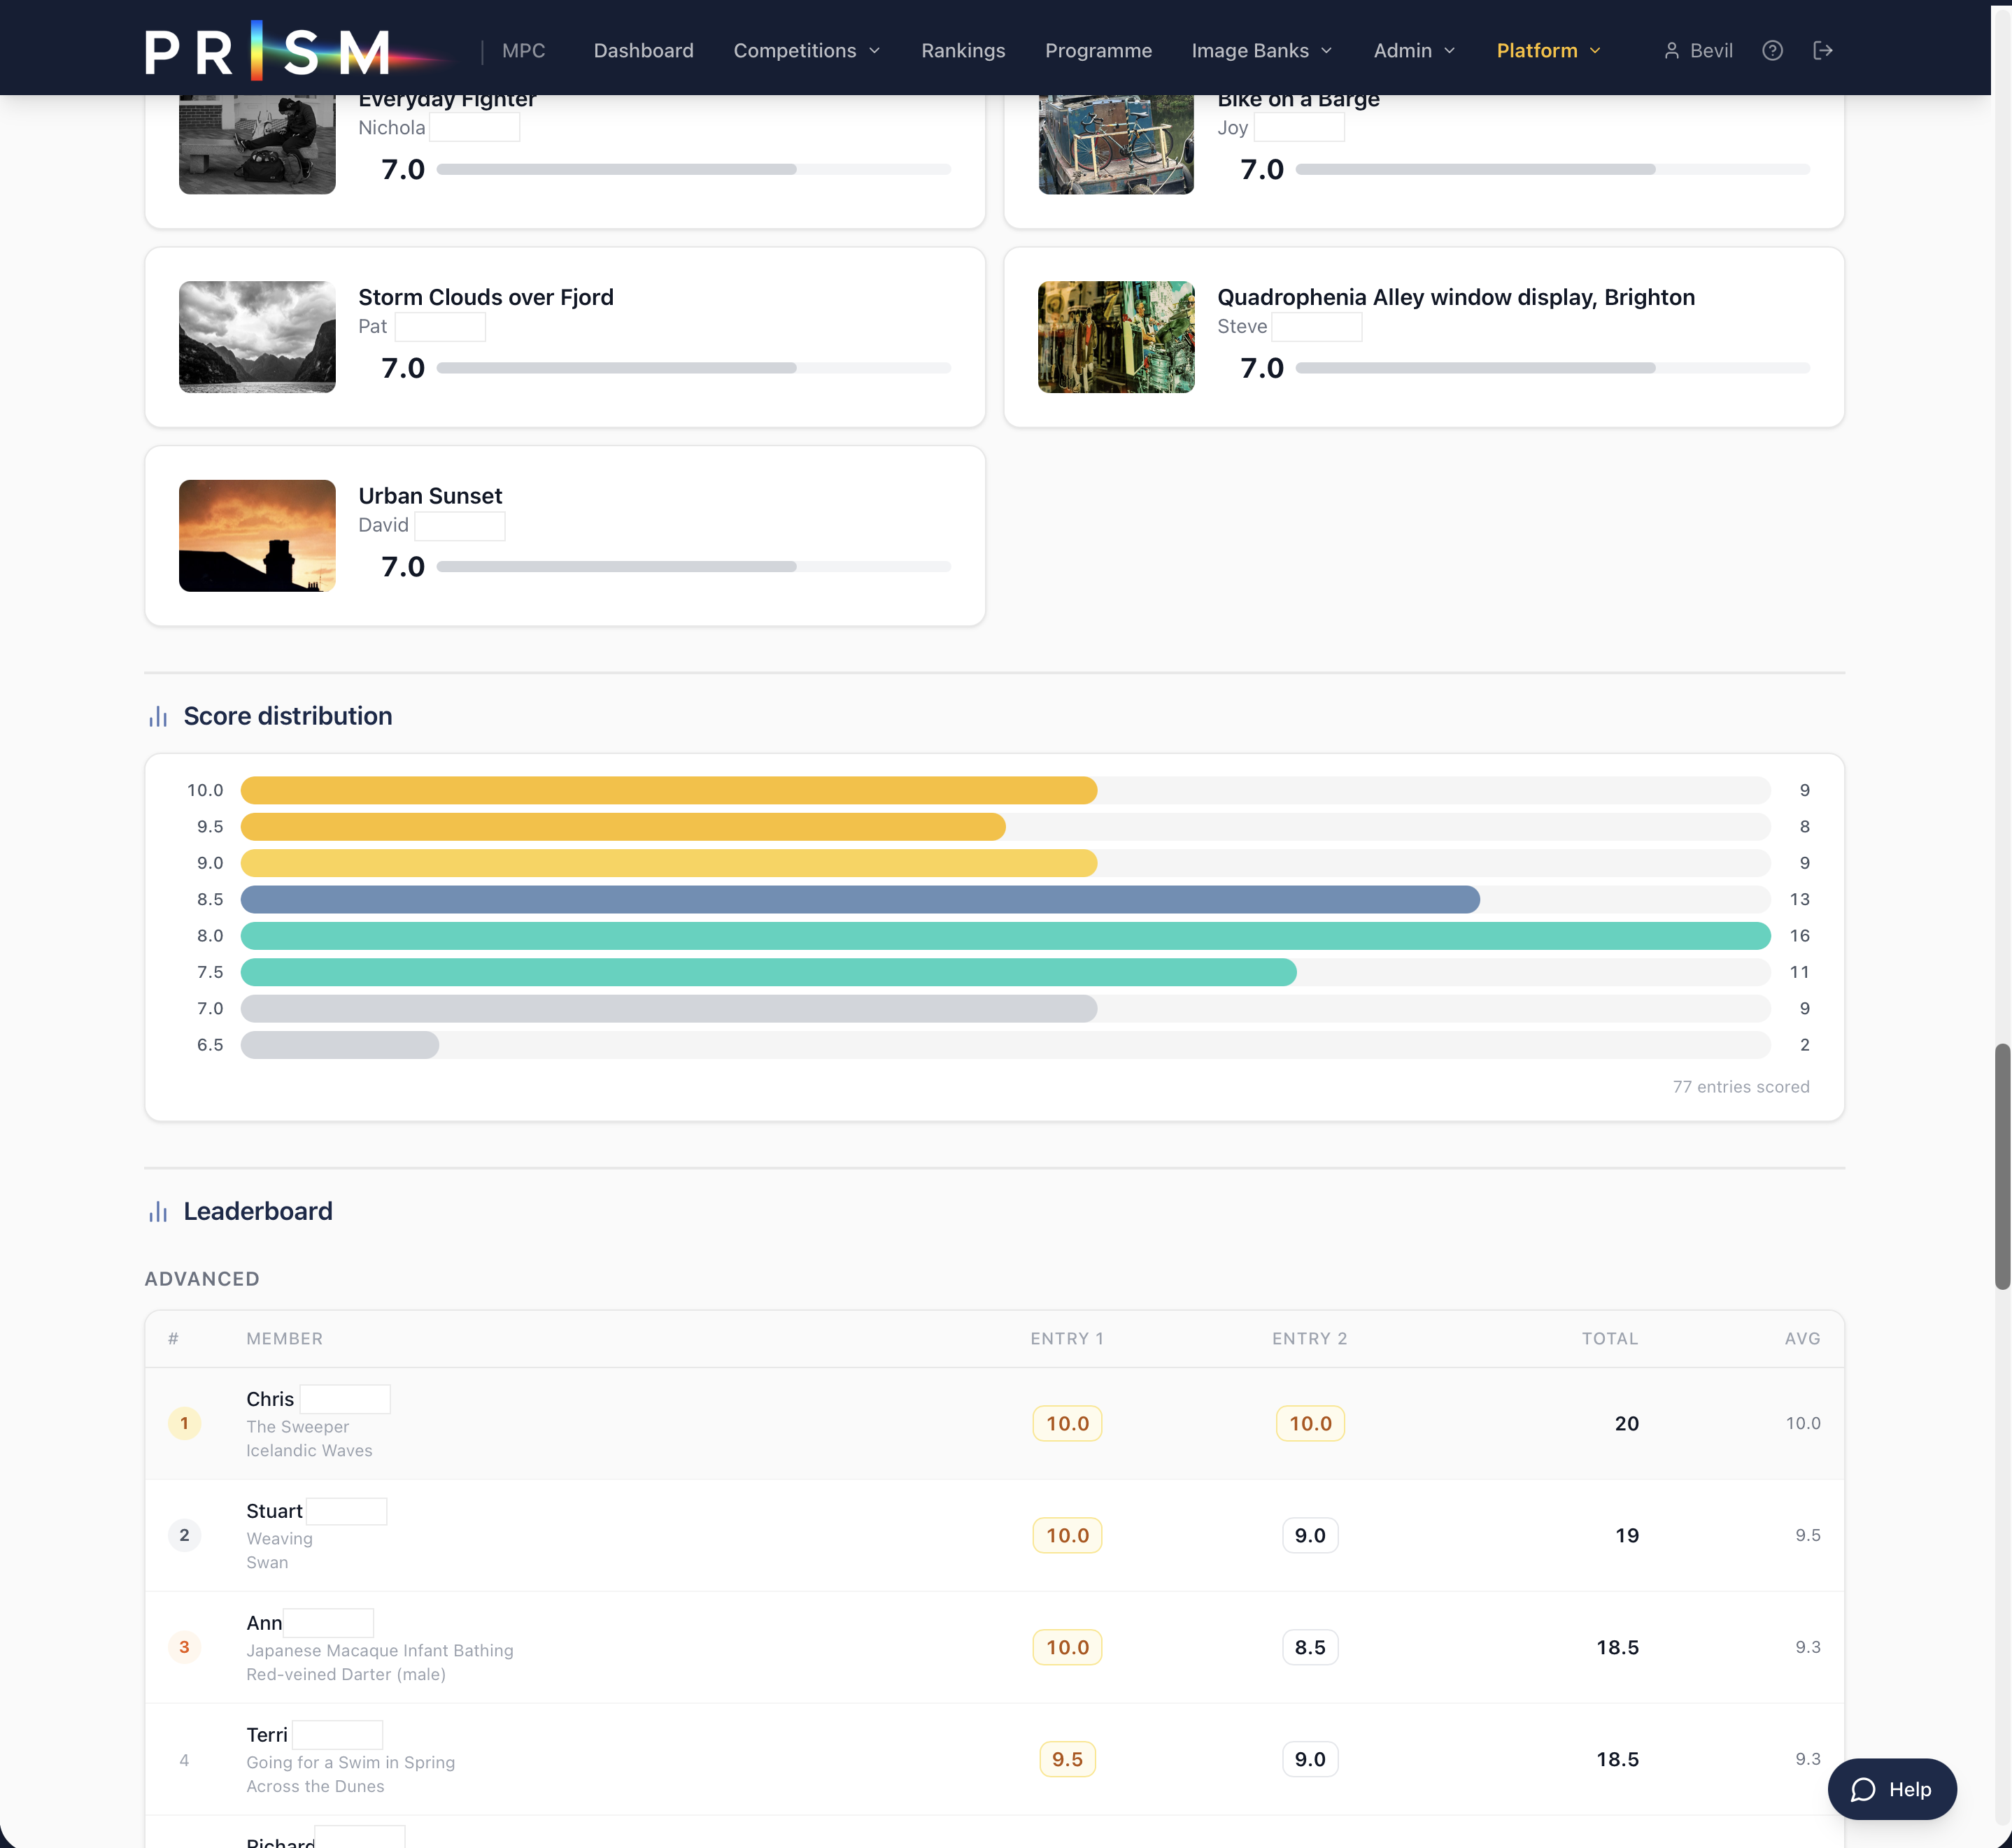This screenshot has width=2012, height=1848.
Task: Click the Leaderboard chart icon
Action: coord(158,1211)
